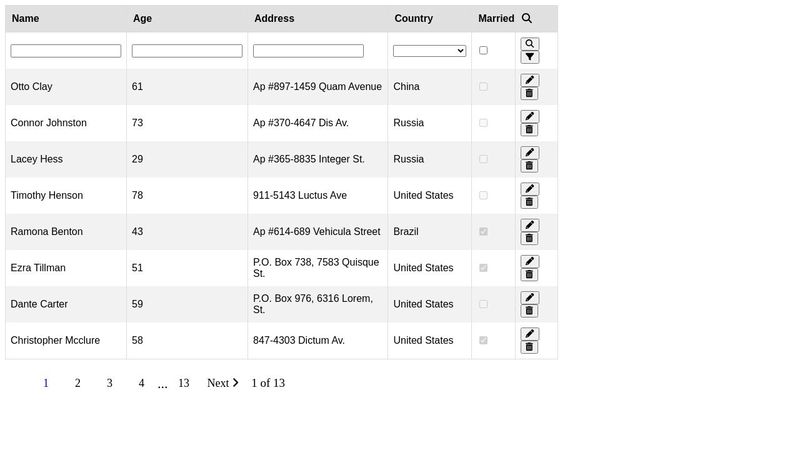Viewport: 800px width, 450px height.
Task: Go to page 3
Action: 109,383
